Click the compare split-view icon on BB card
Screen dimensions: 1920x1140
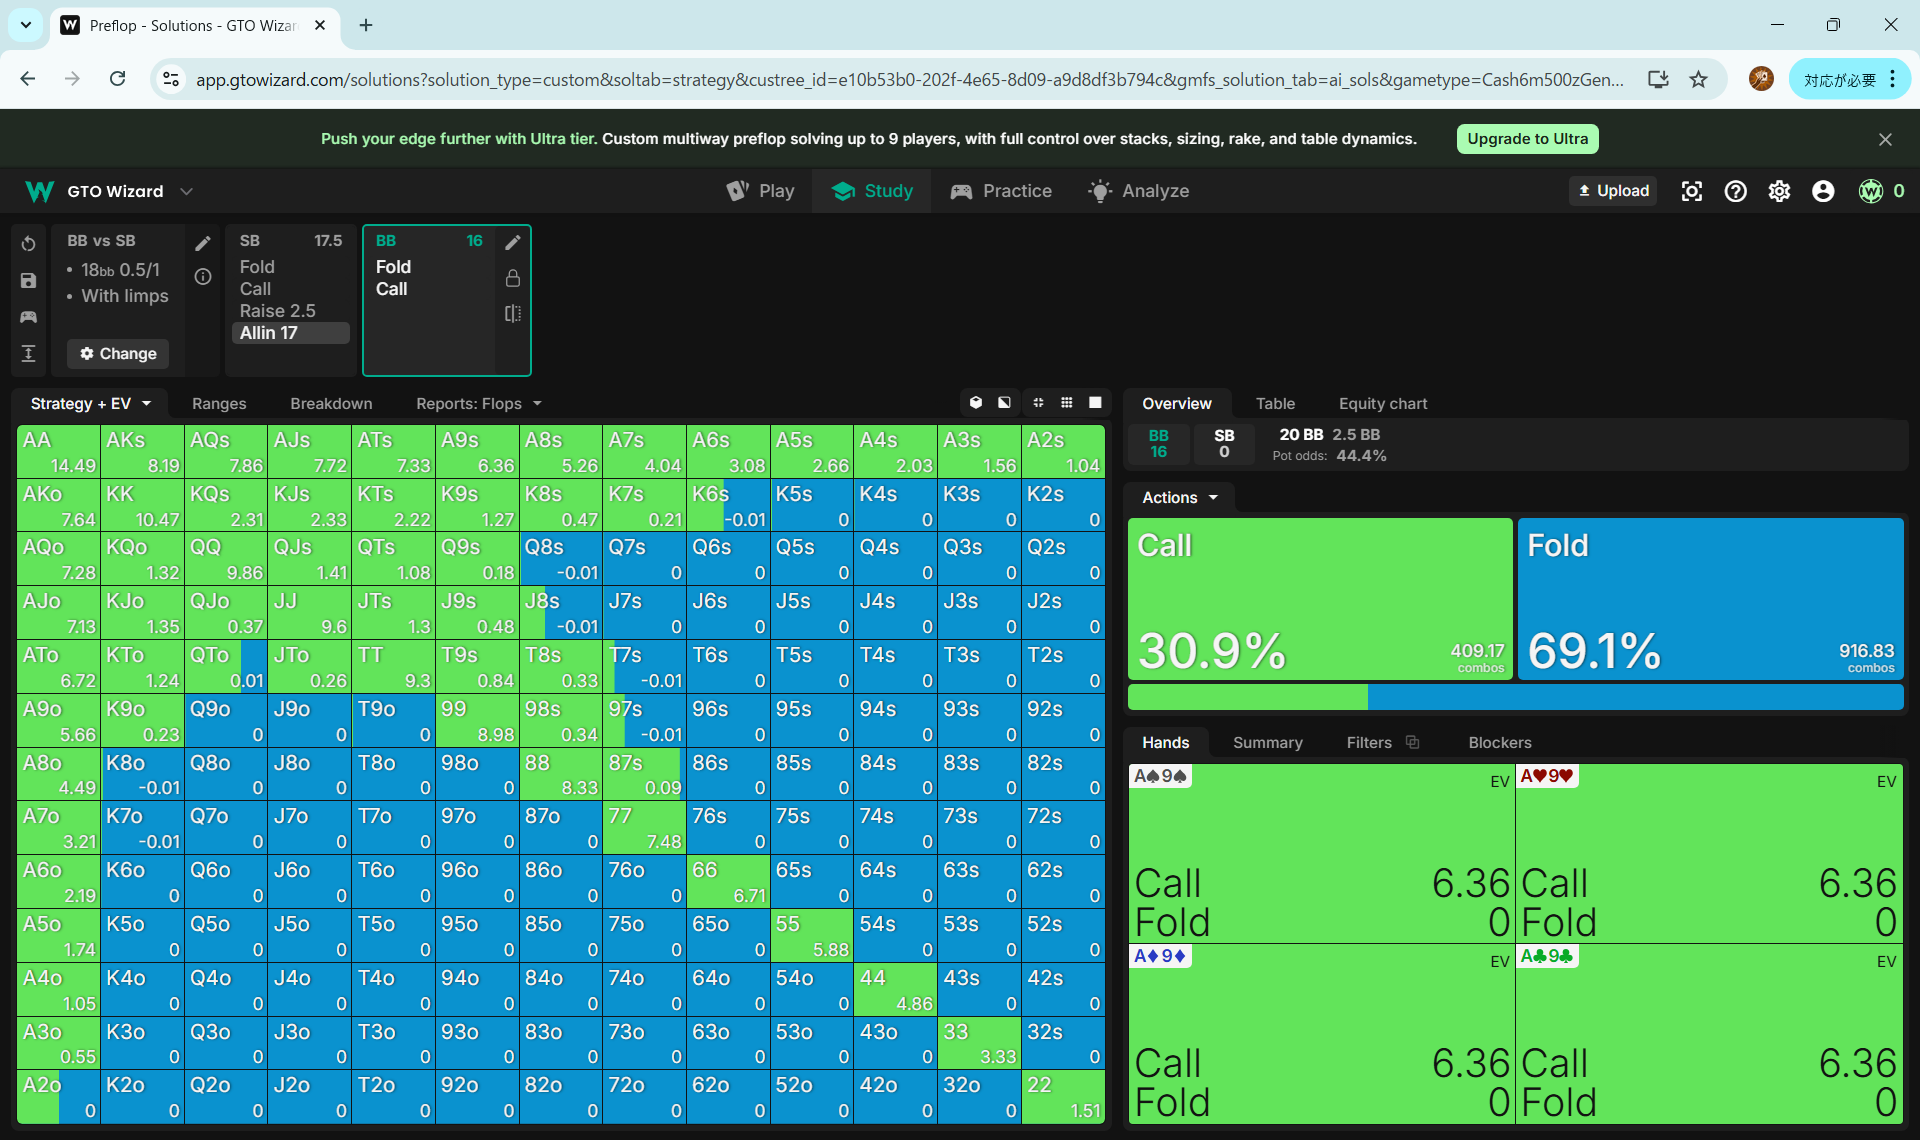pyautogui.click(x=513, y=313)
